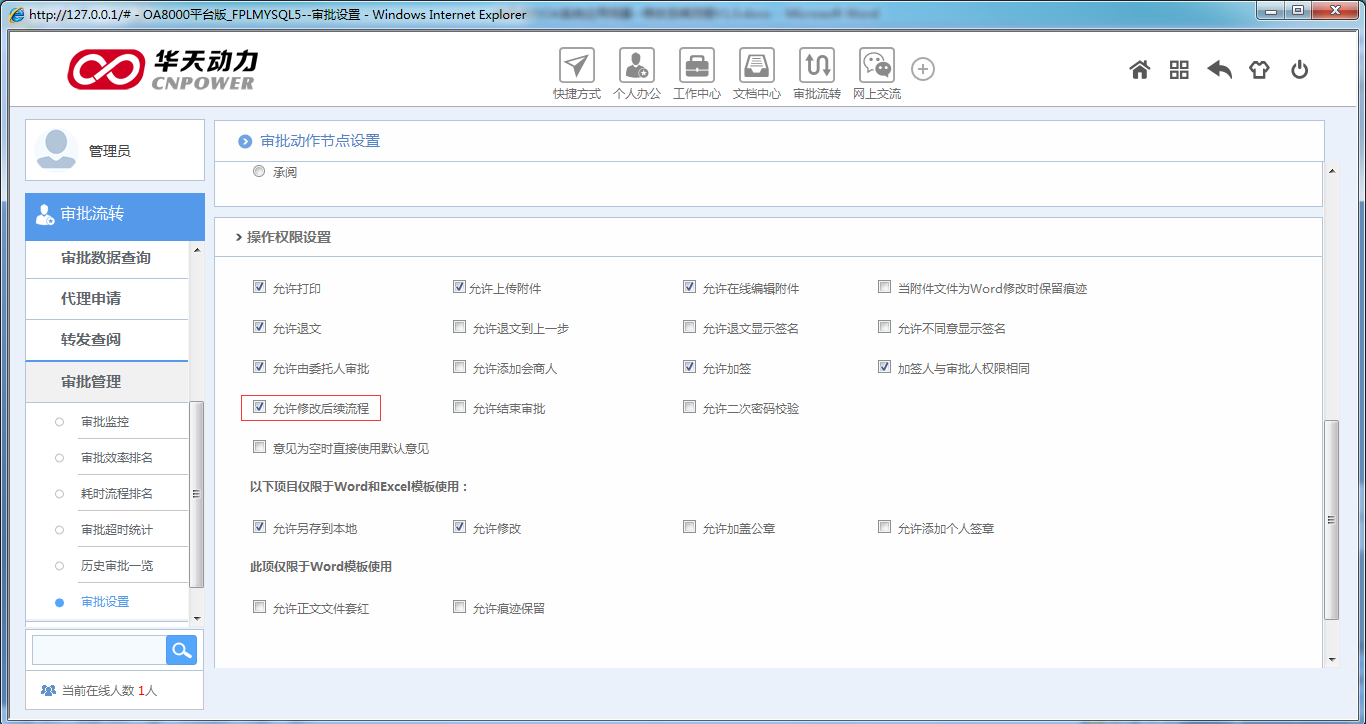Enable 允许退文到上一步 checkbox
Screen dimensions: 1366x724
(459, 326)
